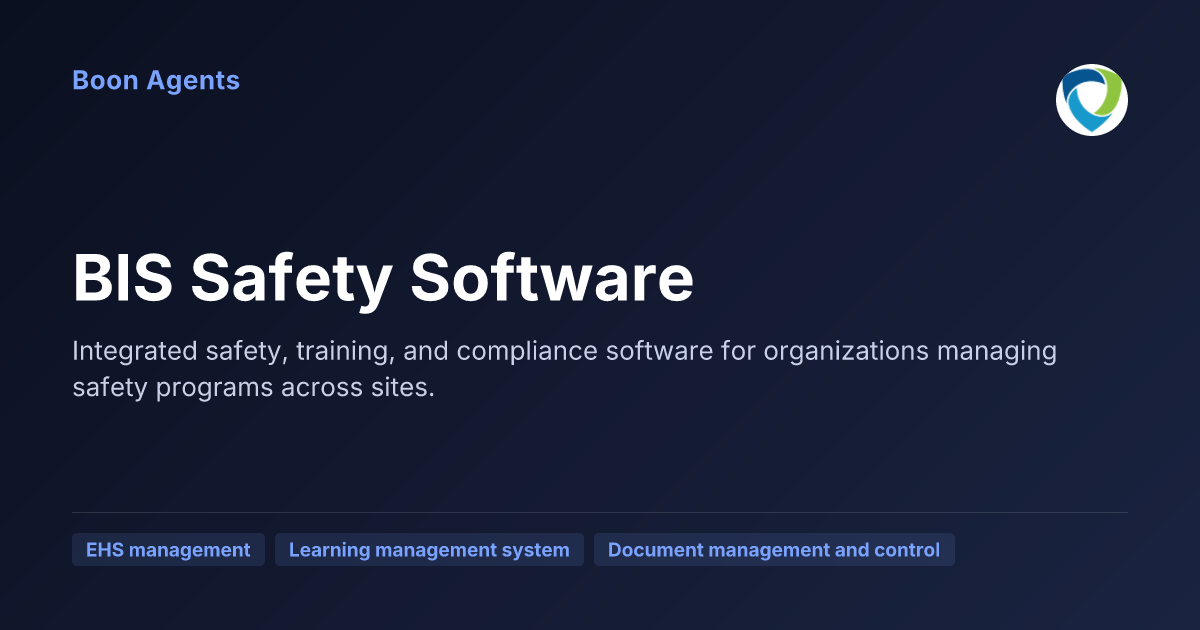Open the Boon Agents link

[156, 80]
